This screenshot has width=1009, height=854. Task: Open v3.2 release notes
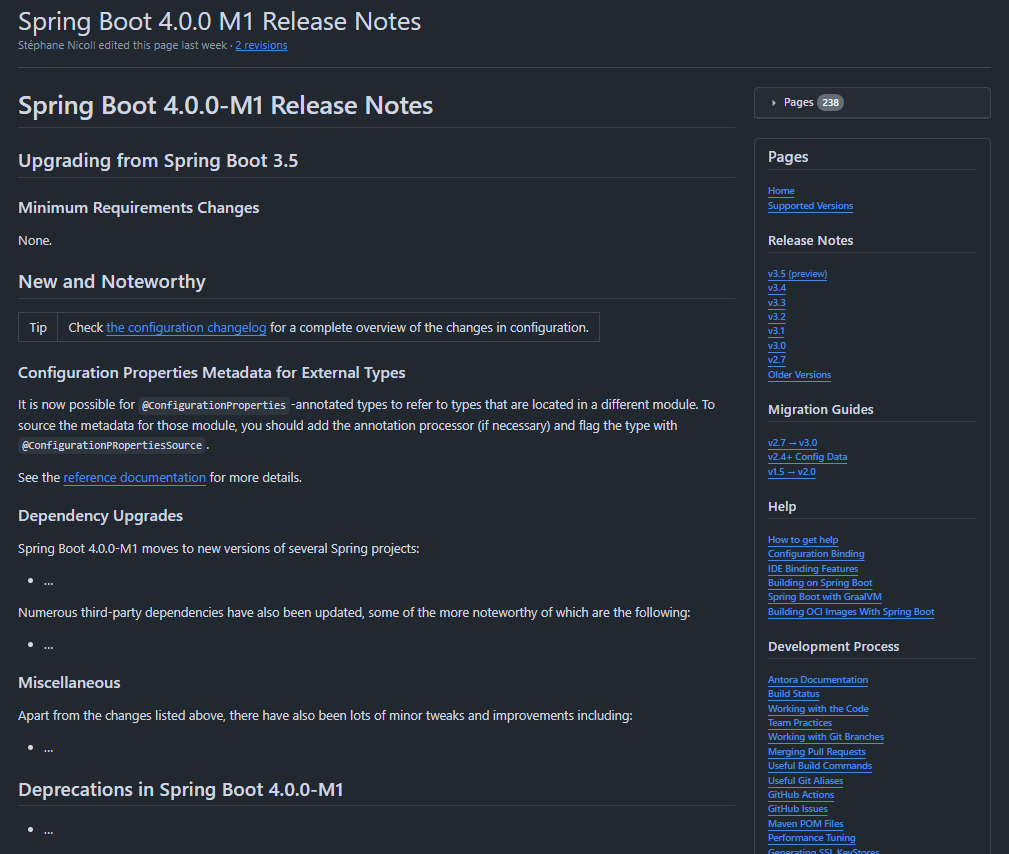pyautogui.click(x=777, y=317)
